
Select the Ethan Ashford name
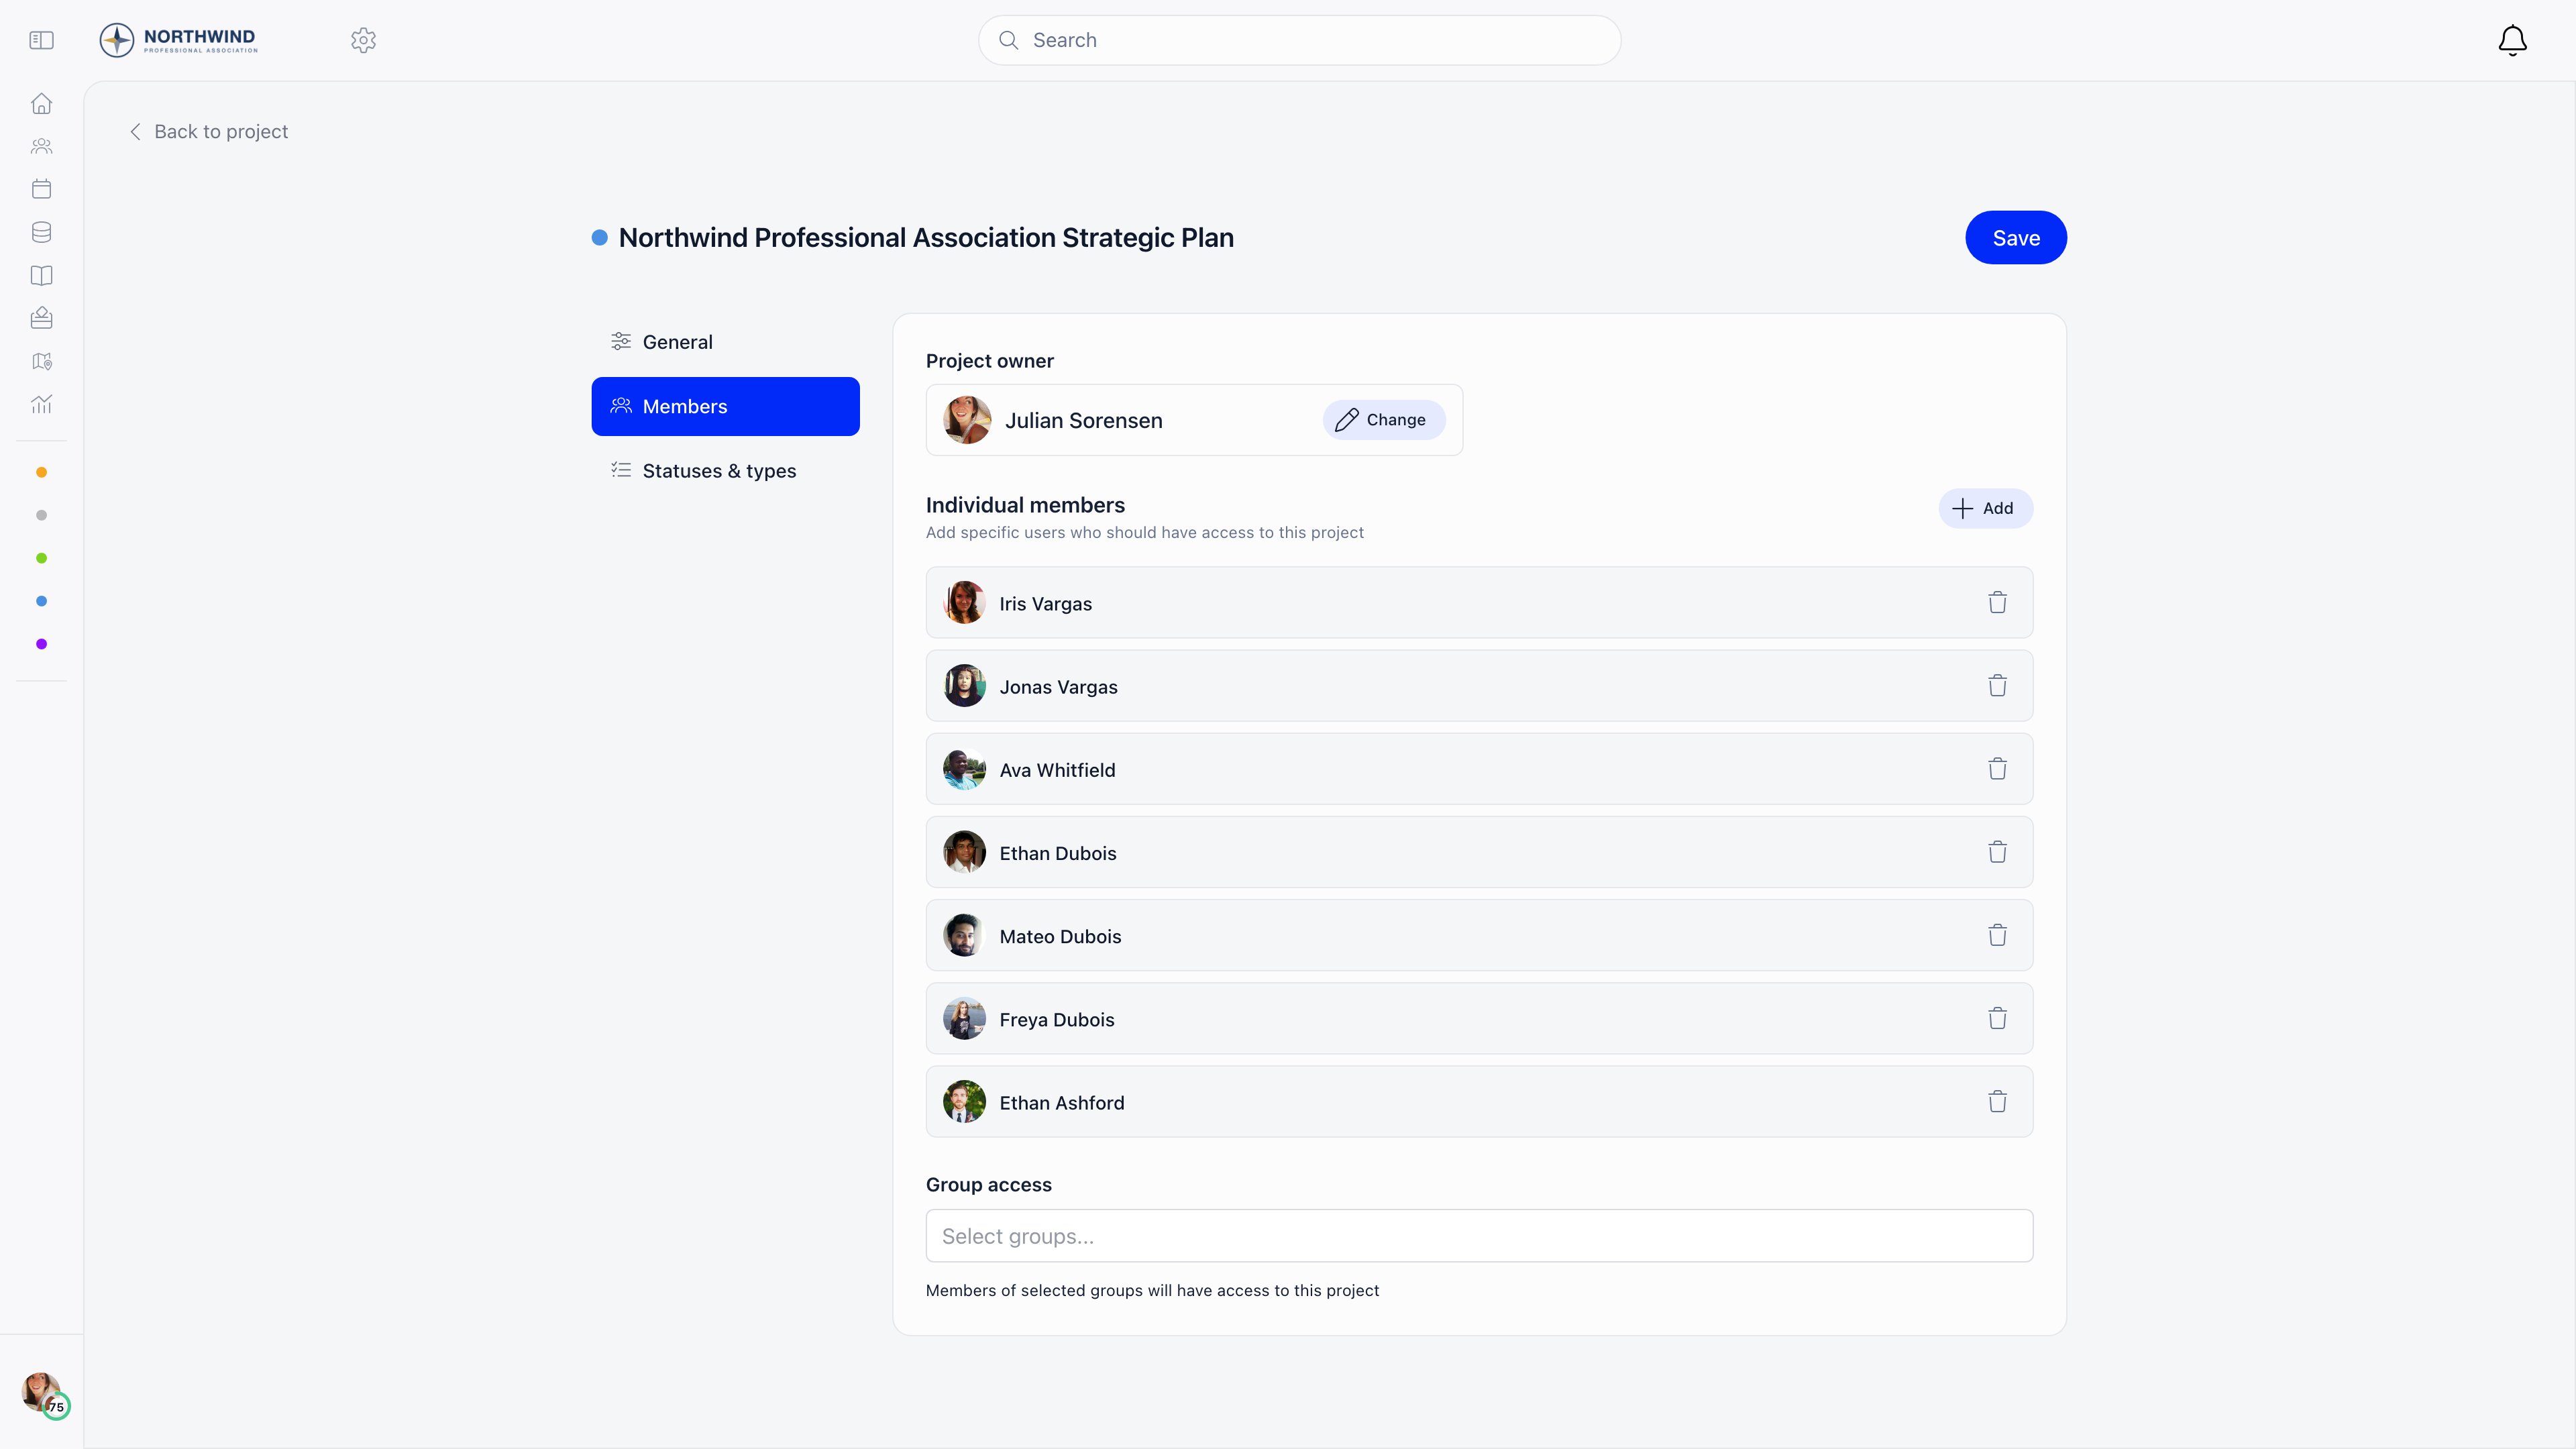(1061, 1102)
